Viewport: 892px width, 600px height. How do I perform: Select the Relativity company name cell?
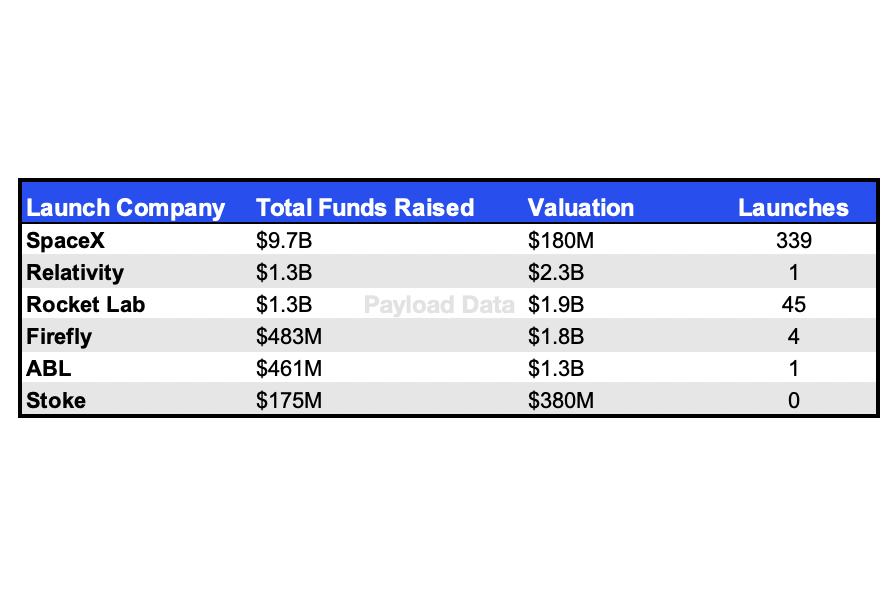tap(75, 273)
